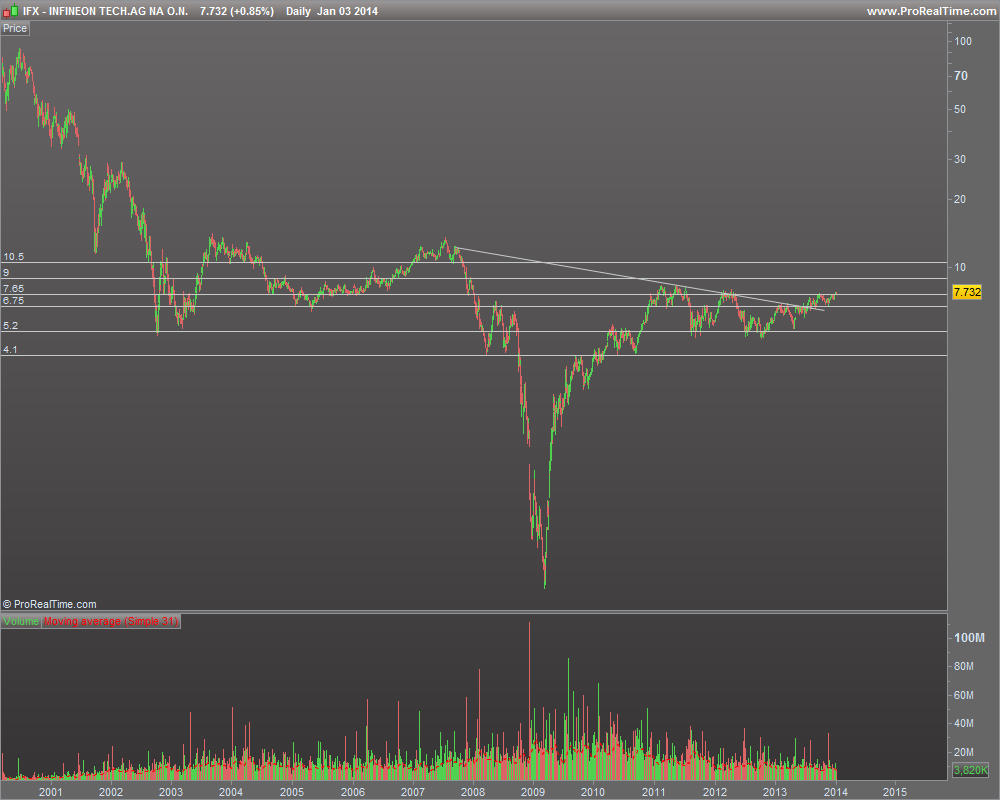Select the 5.2 horizontal level label
Viewport: 1000px width, 800px height.
point(10,325)
